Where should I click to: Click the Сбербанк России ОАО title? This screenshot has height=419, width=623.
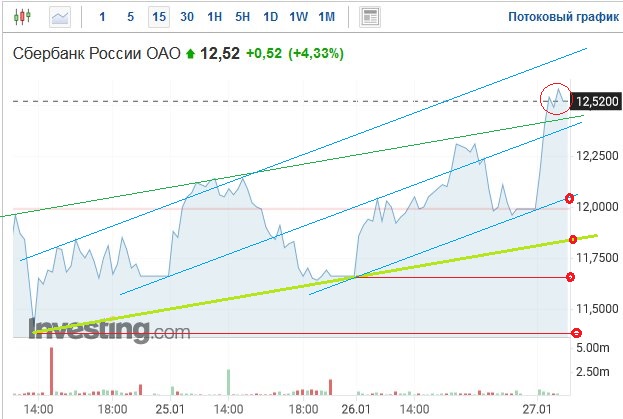pyautogui.click(x=97, y=53)
